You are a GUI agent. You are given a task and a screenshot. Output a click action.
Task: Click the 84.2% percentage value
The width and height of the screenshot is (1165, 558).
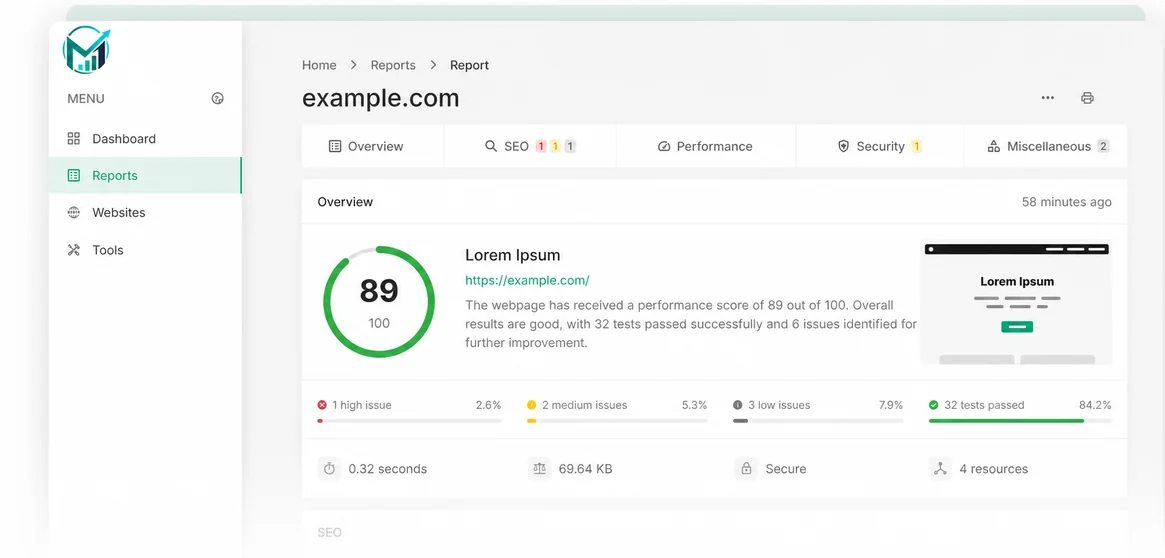coord(1095,405)
